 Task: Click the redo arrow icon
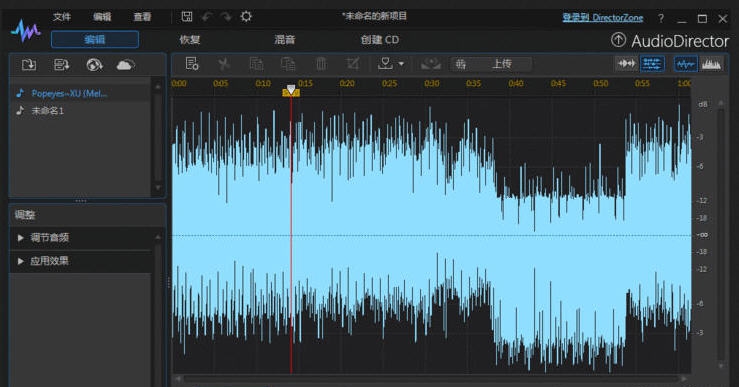[226, 17]
